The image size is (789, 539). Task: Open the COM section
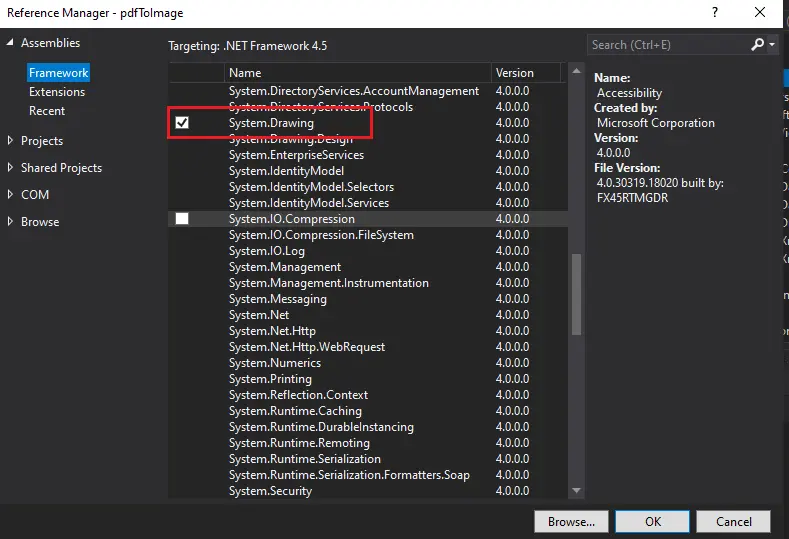tap(35, 194)
